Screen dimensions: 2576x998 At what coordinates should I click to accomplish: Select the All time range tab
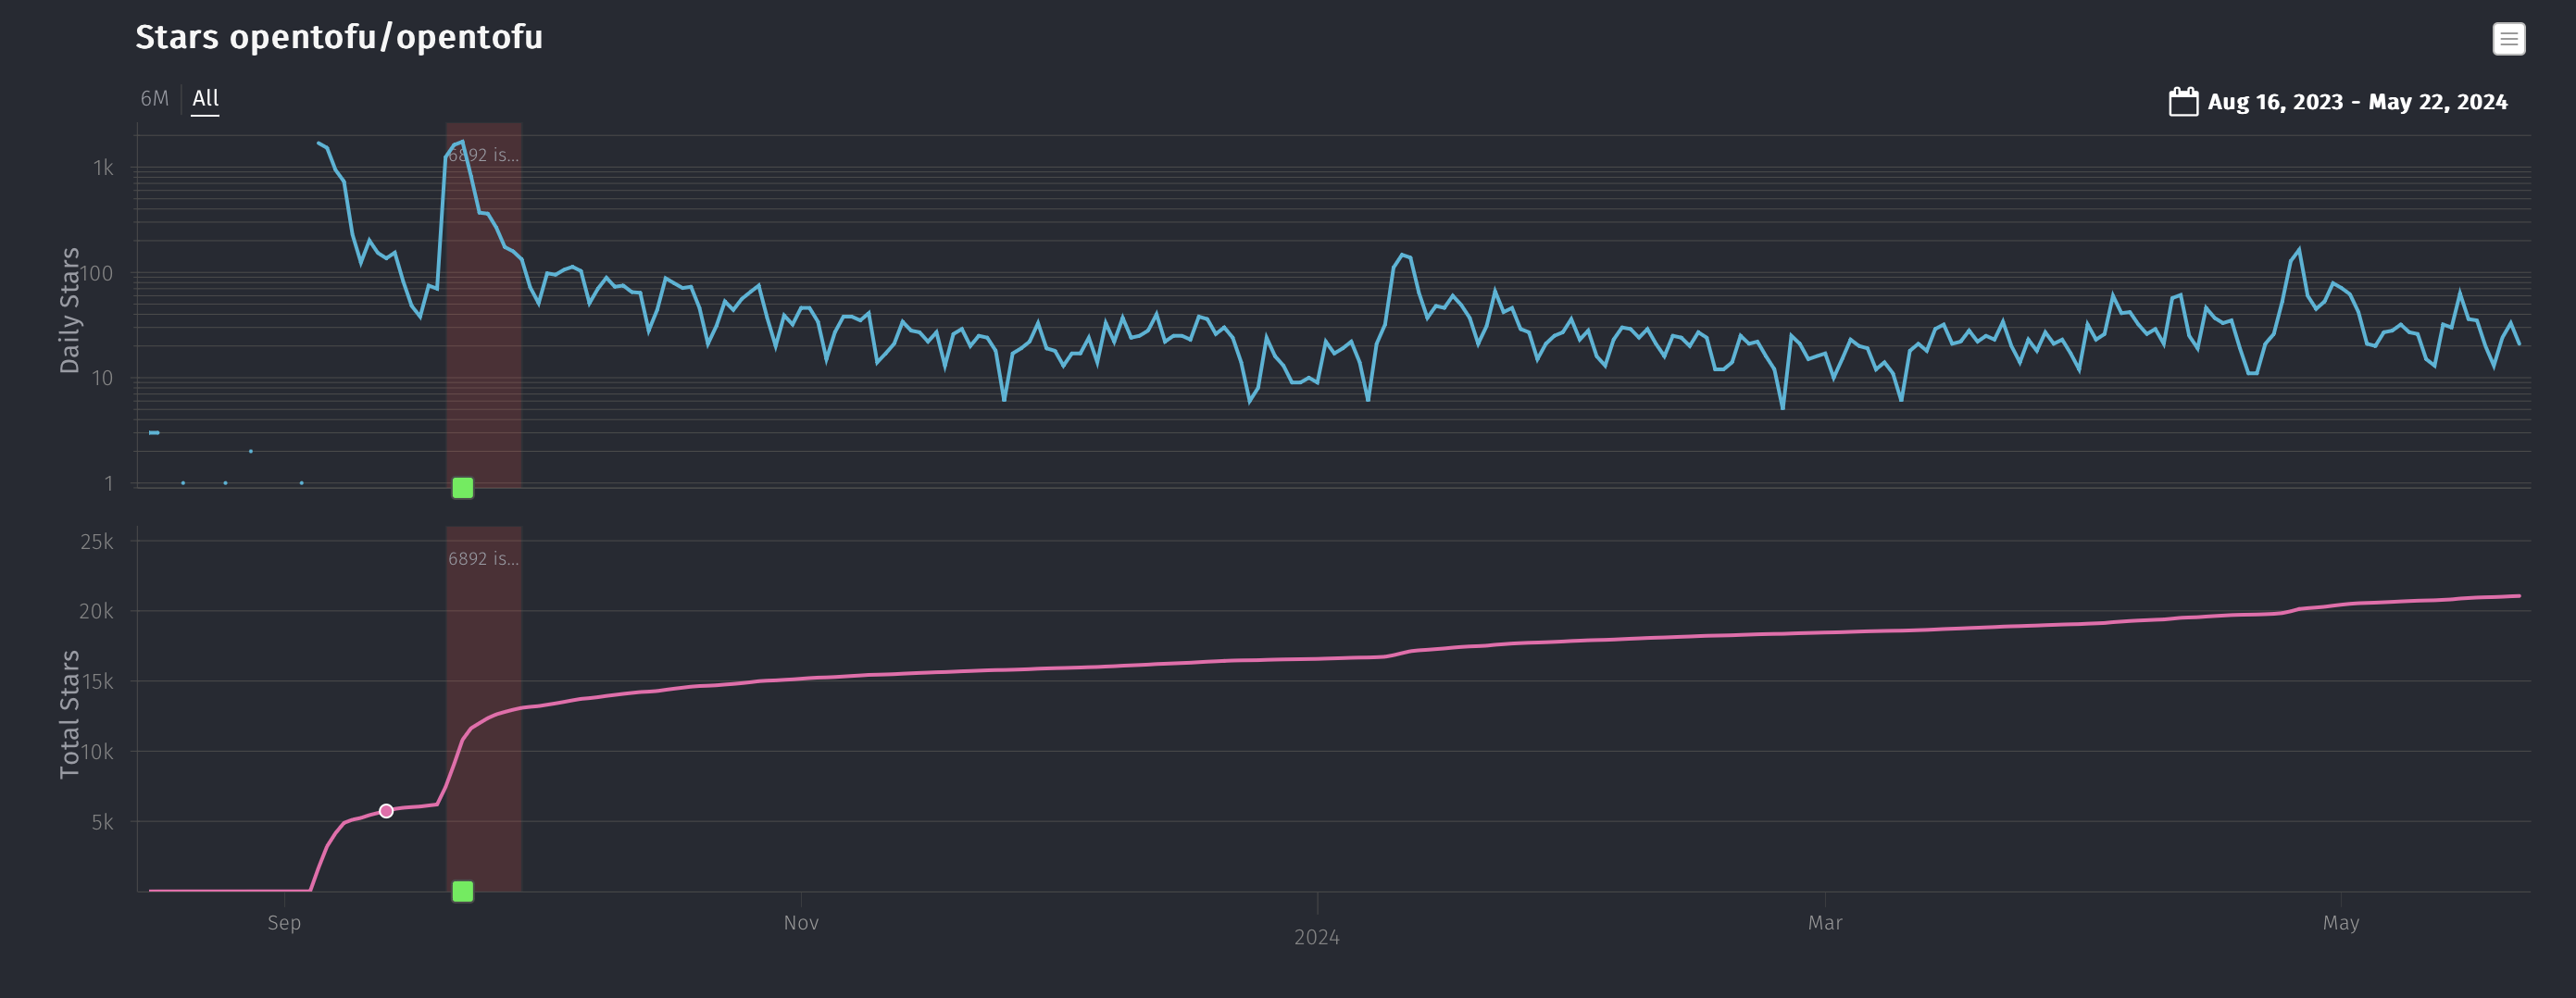(205, 99)
